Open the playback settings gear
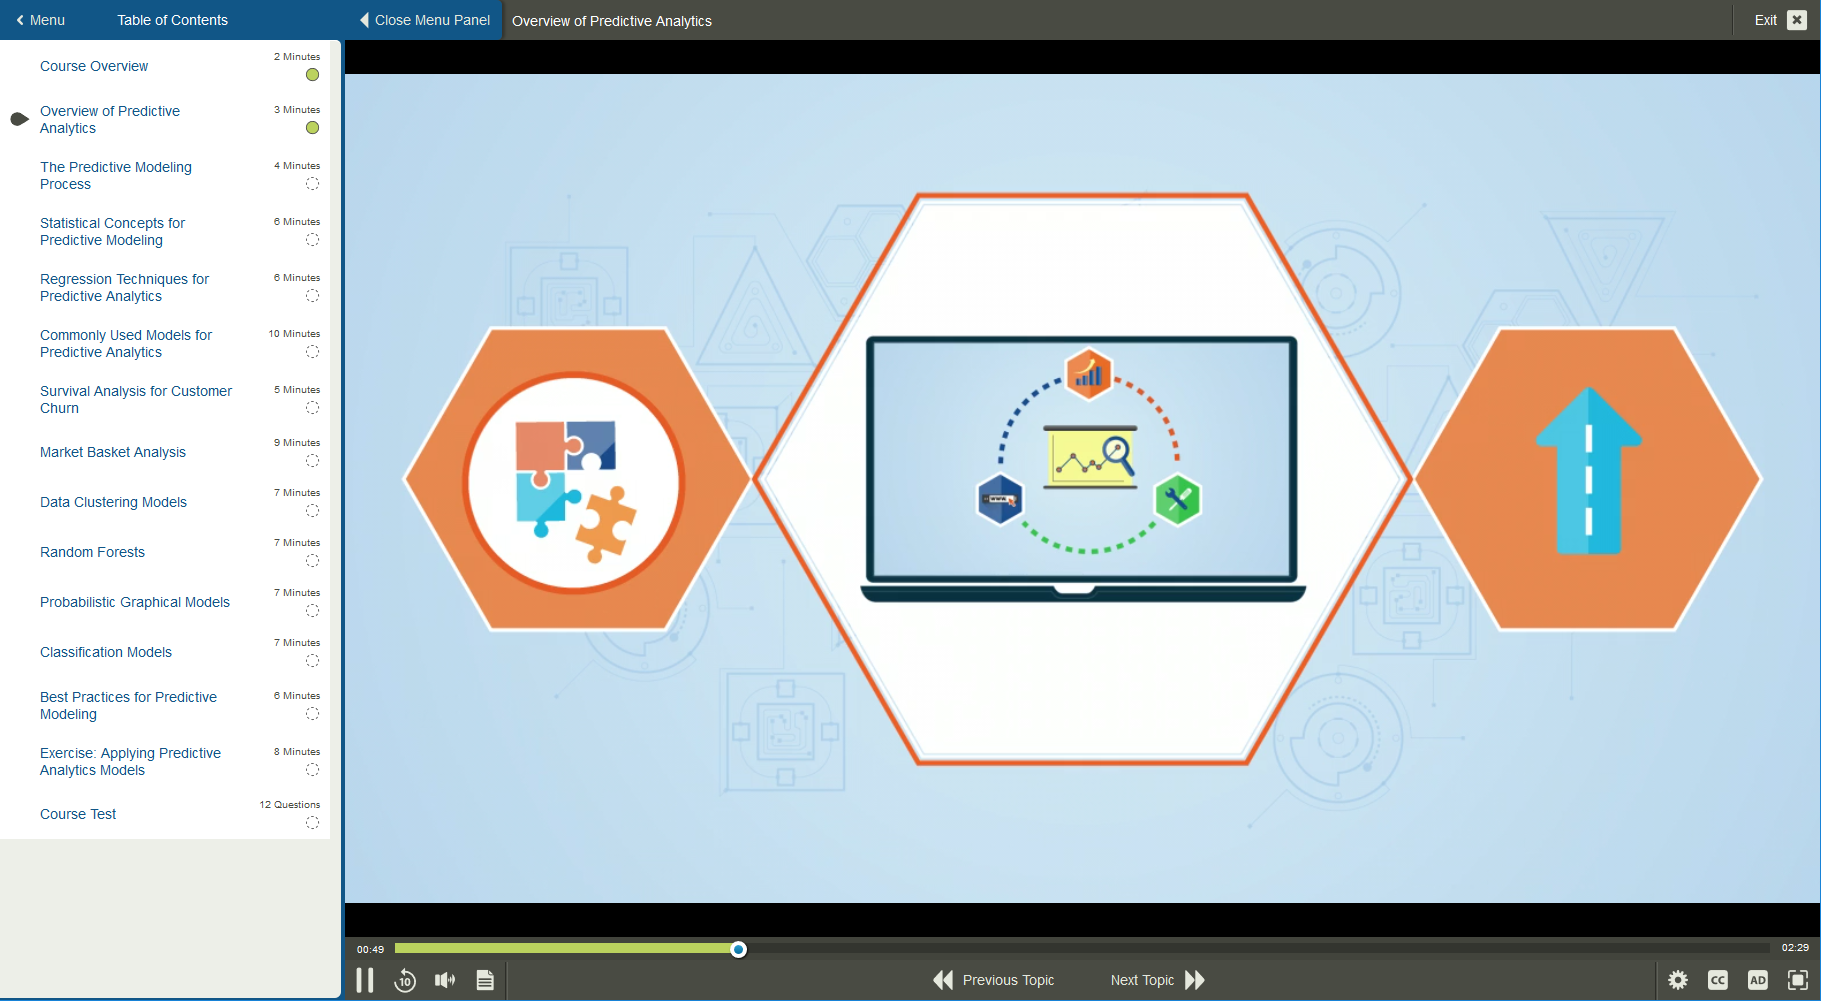The height and width of the screenshot is (1001, 1821). (1678, 980)
